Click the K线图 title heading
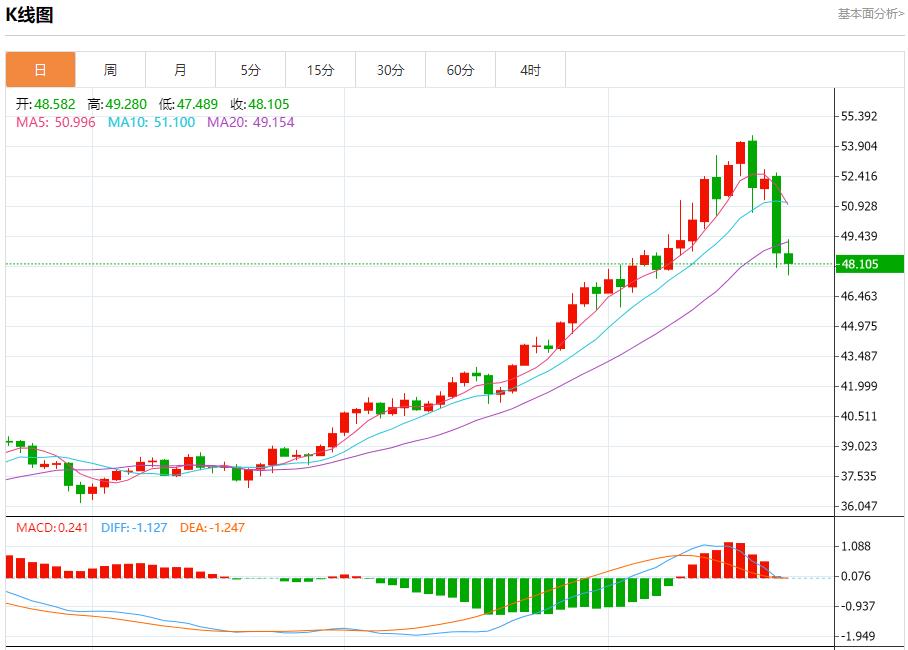This screenshot has height=650, width=908. click(x=31, y=15)
